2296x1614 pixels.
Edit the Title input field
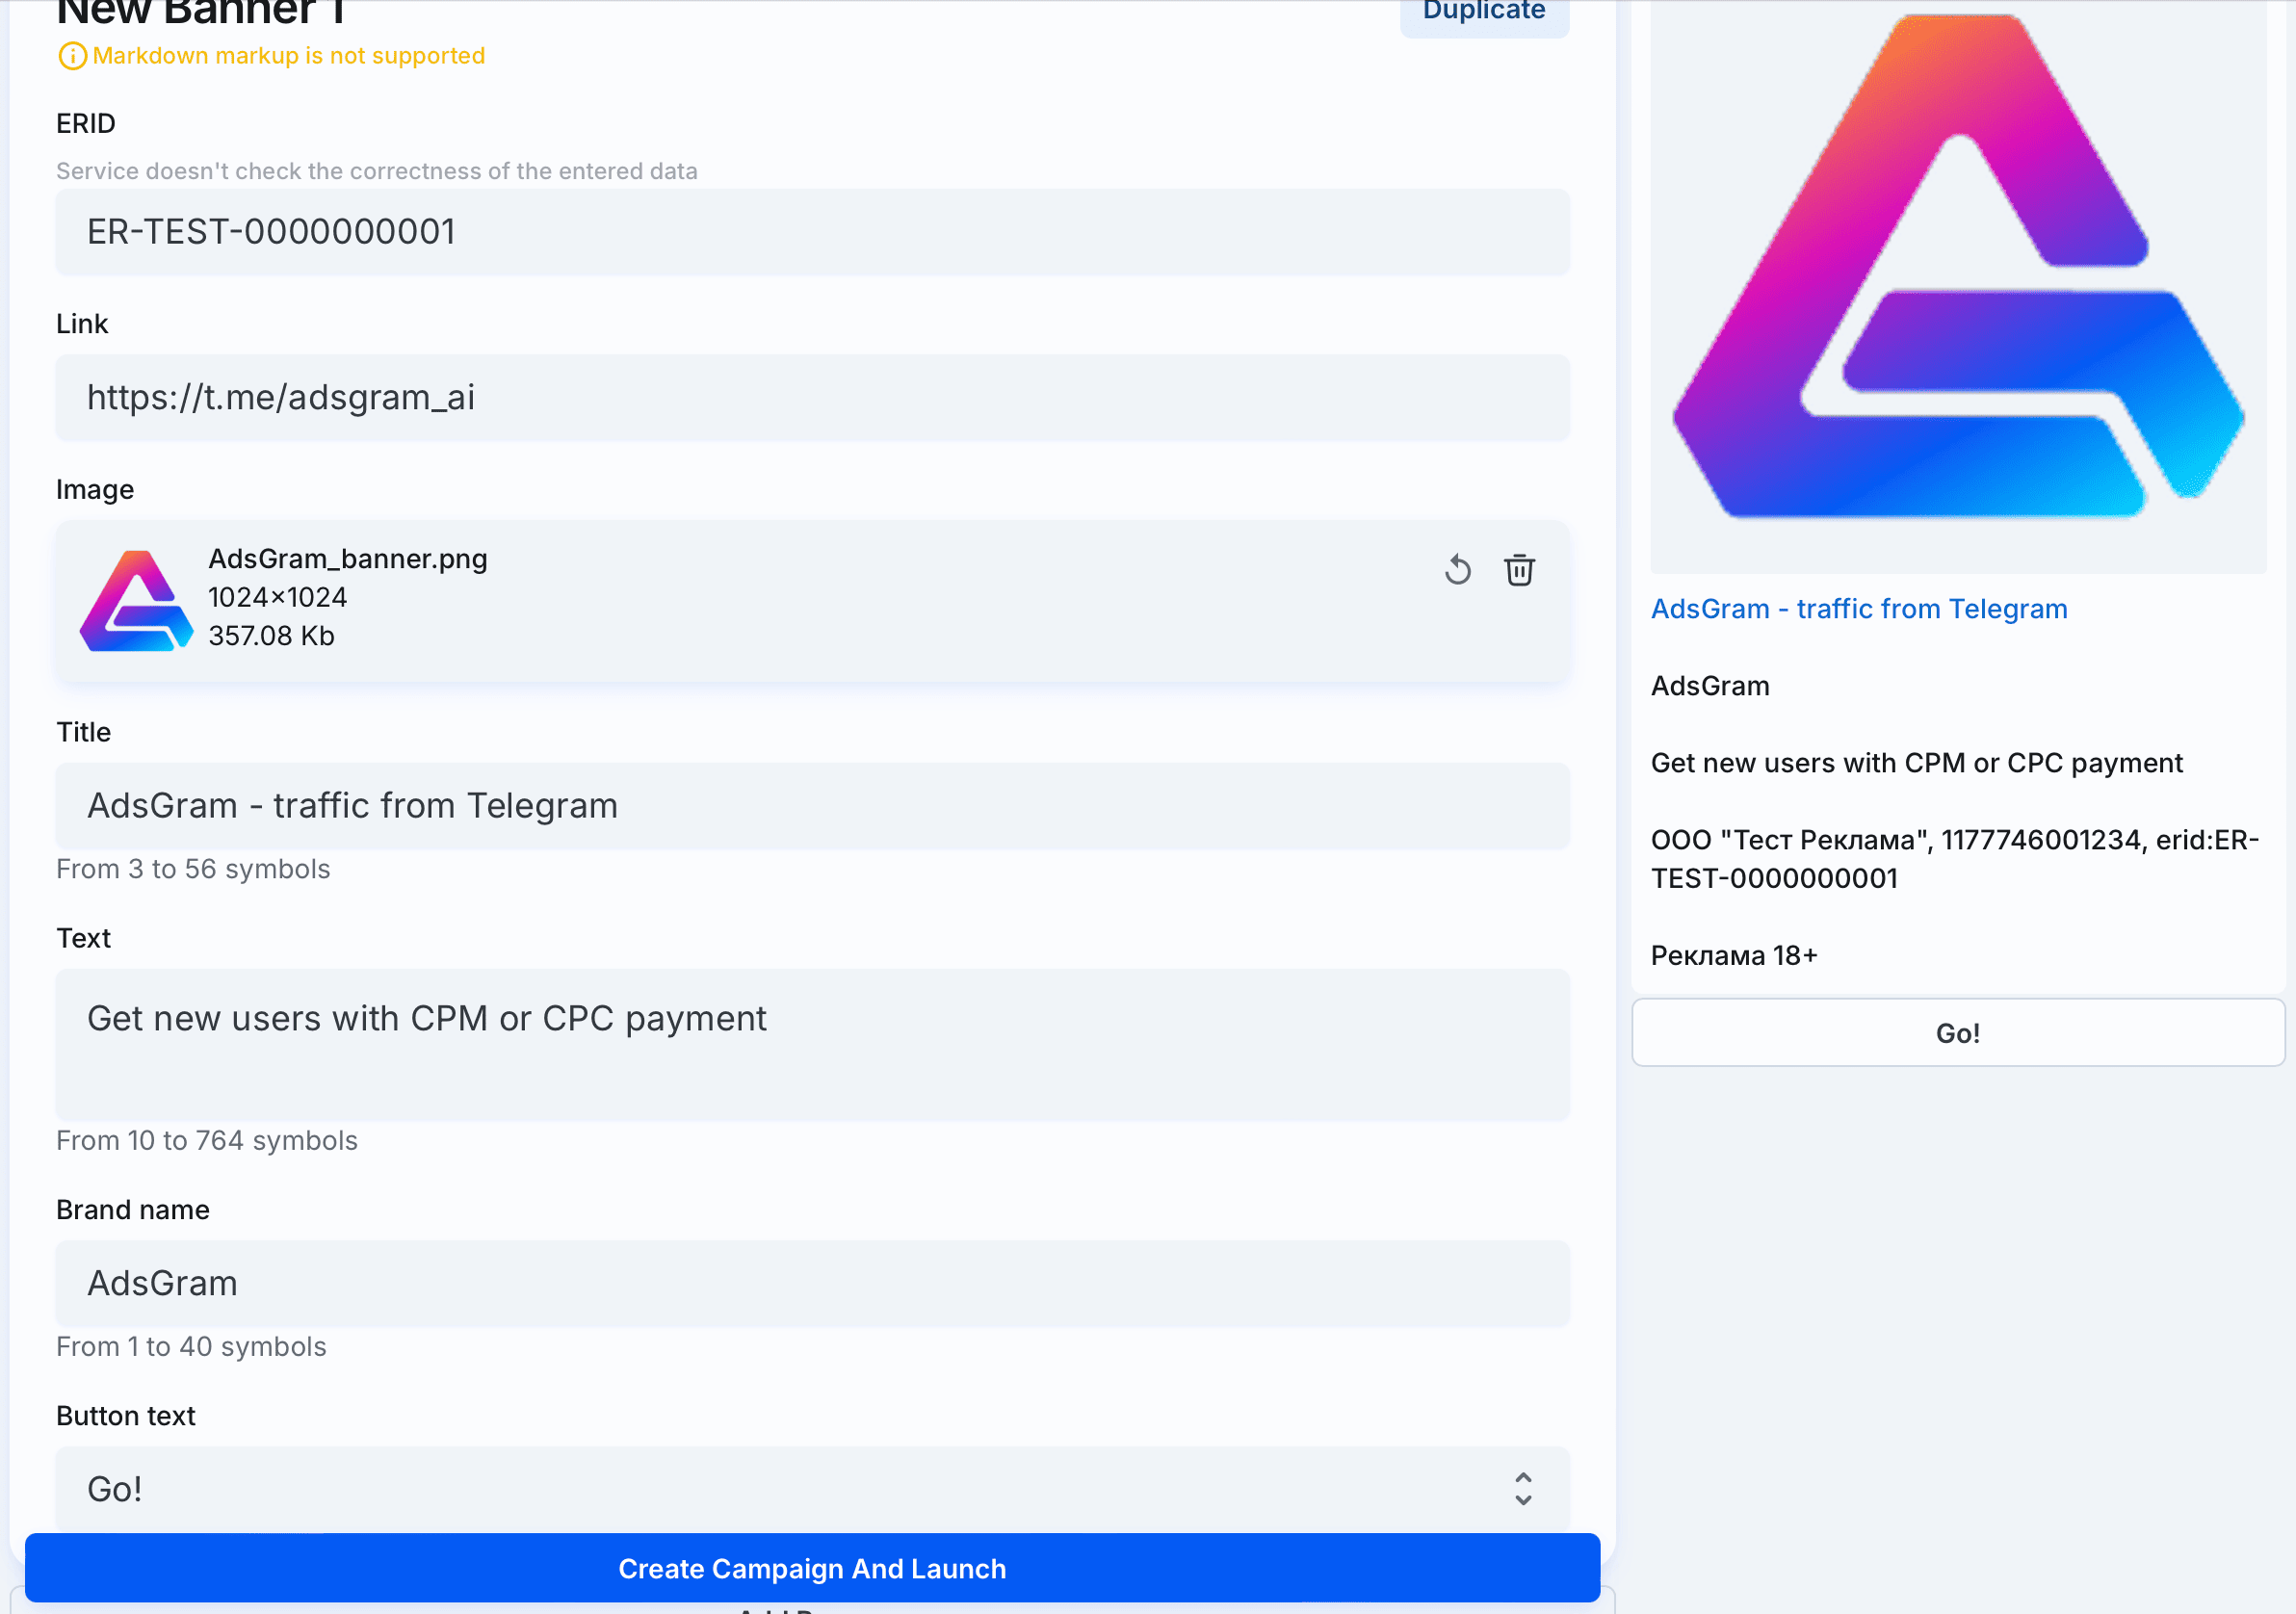[x=812, y=806]
